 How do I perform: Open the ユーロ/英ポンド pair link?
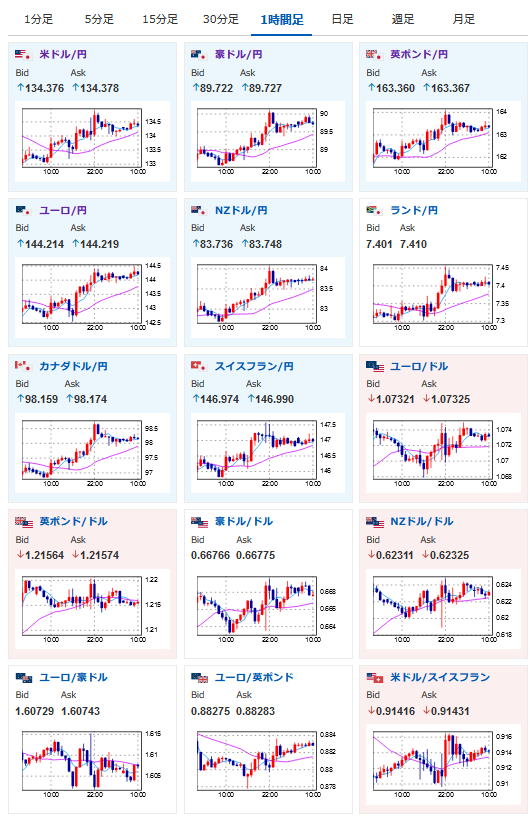254,678
